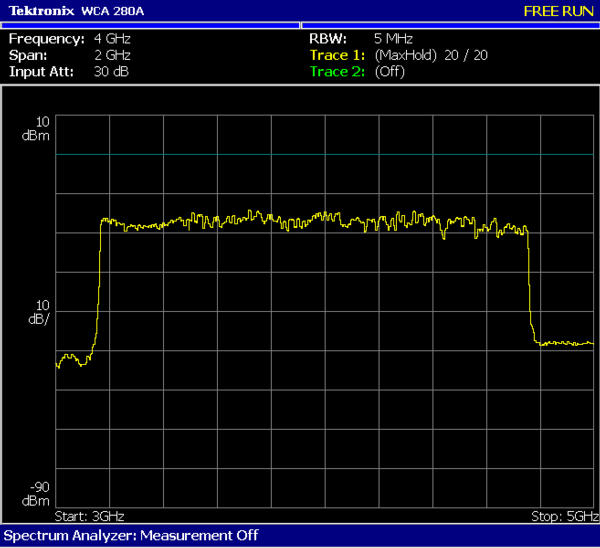The height and width of the screenshot is (548, 600).
Task: Click the 10 dB/ vertical scale label
Action: coord(37,311)
